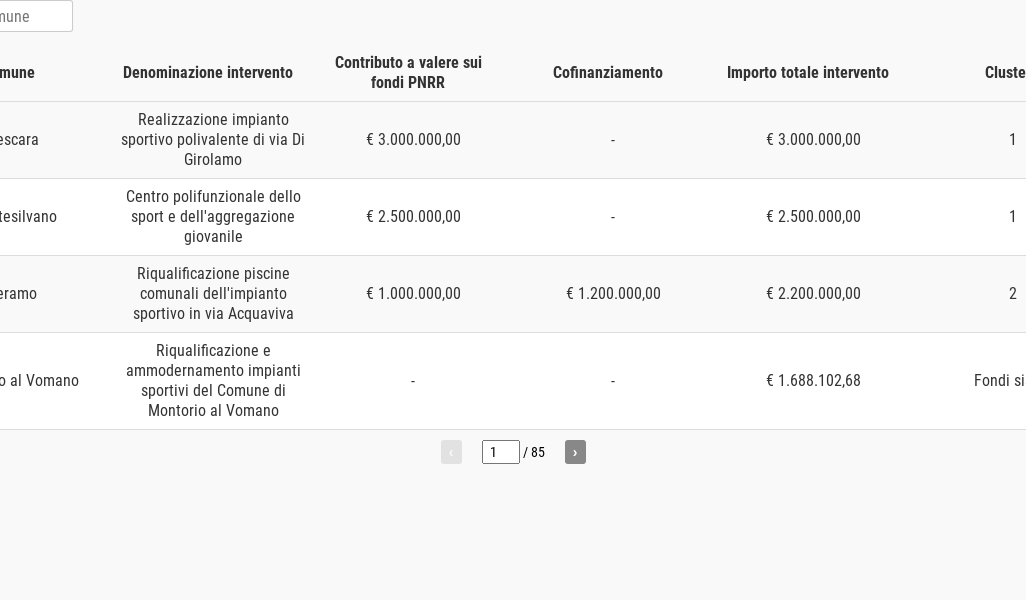Viewport: 1026px width, 600px height.
Task: Click the Cofinanziamento column header
Action: 608,73
